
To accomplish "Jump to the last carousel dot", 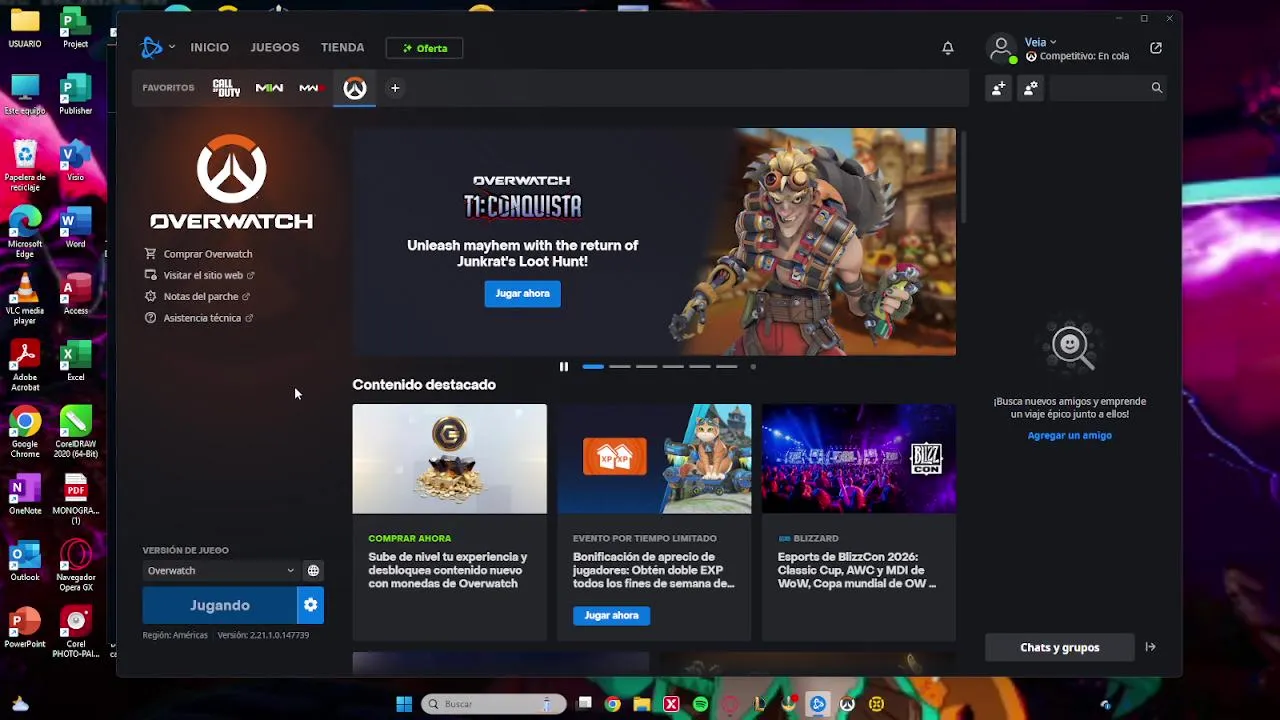I will click(753, 367).
